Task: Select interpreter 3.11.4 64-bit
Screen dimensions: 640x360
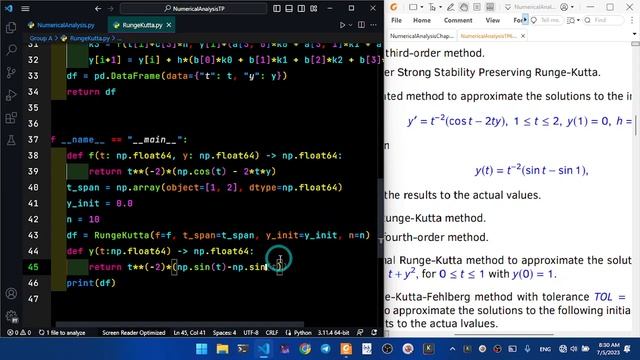Action: (333, 333)
